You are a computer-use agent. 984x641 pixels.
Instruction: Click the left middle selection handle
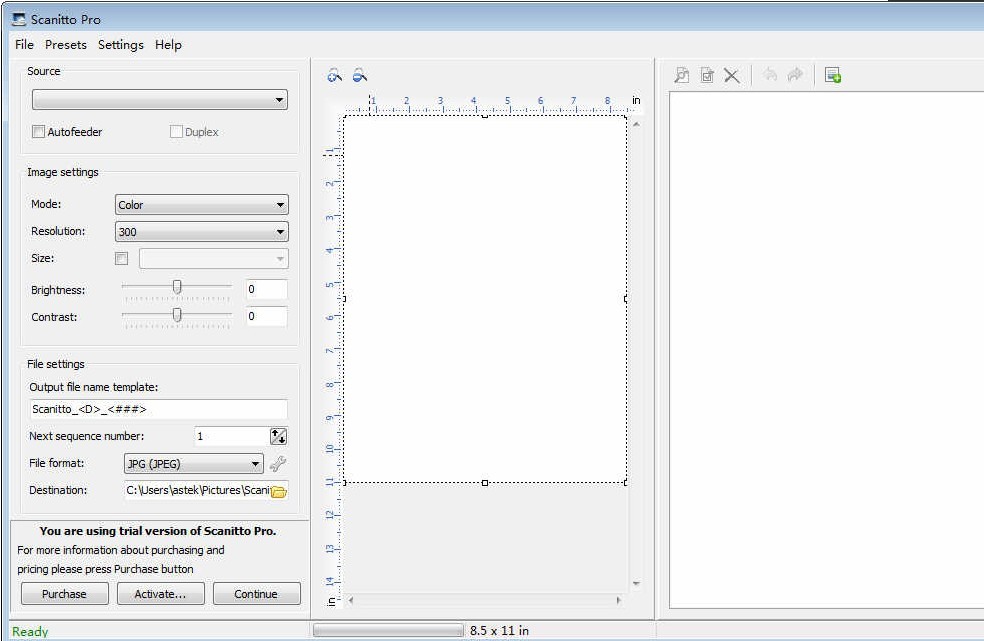(344, 299)
